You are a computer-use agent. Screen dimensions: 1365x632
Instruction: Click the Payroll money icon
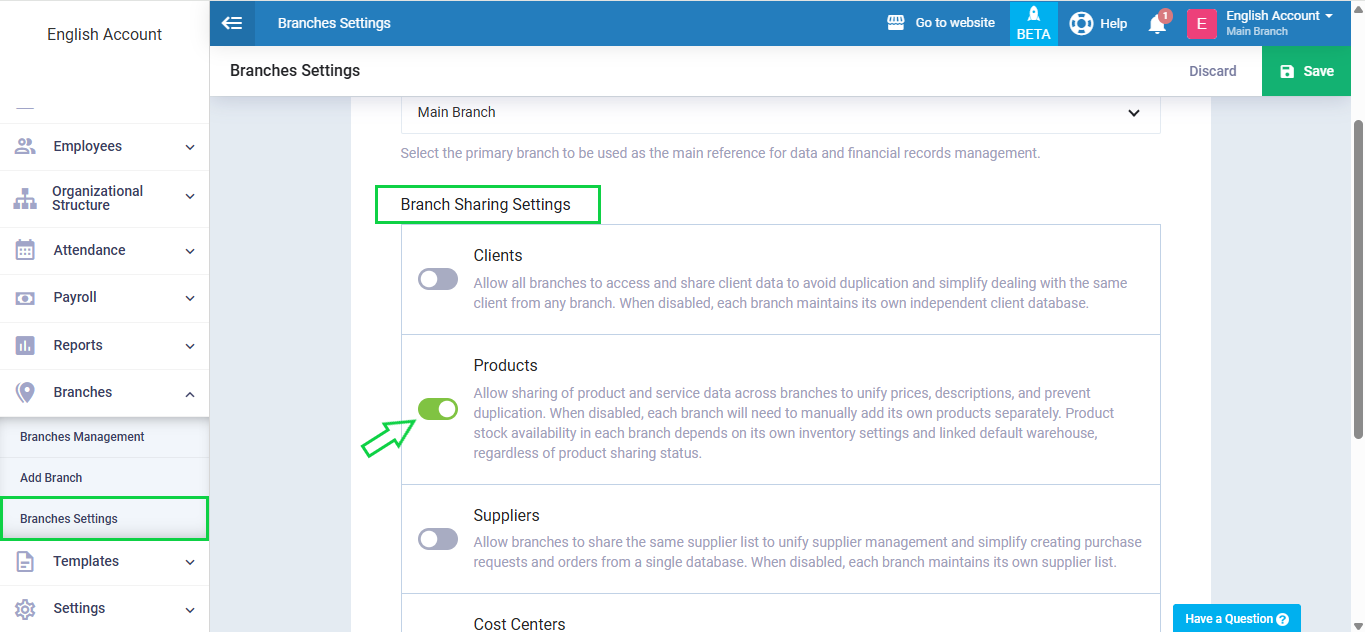point(25,297)
